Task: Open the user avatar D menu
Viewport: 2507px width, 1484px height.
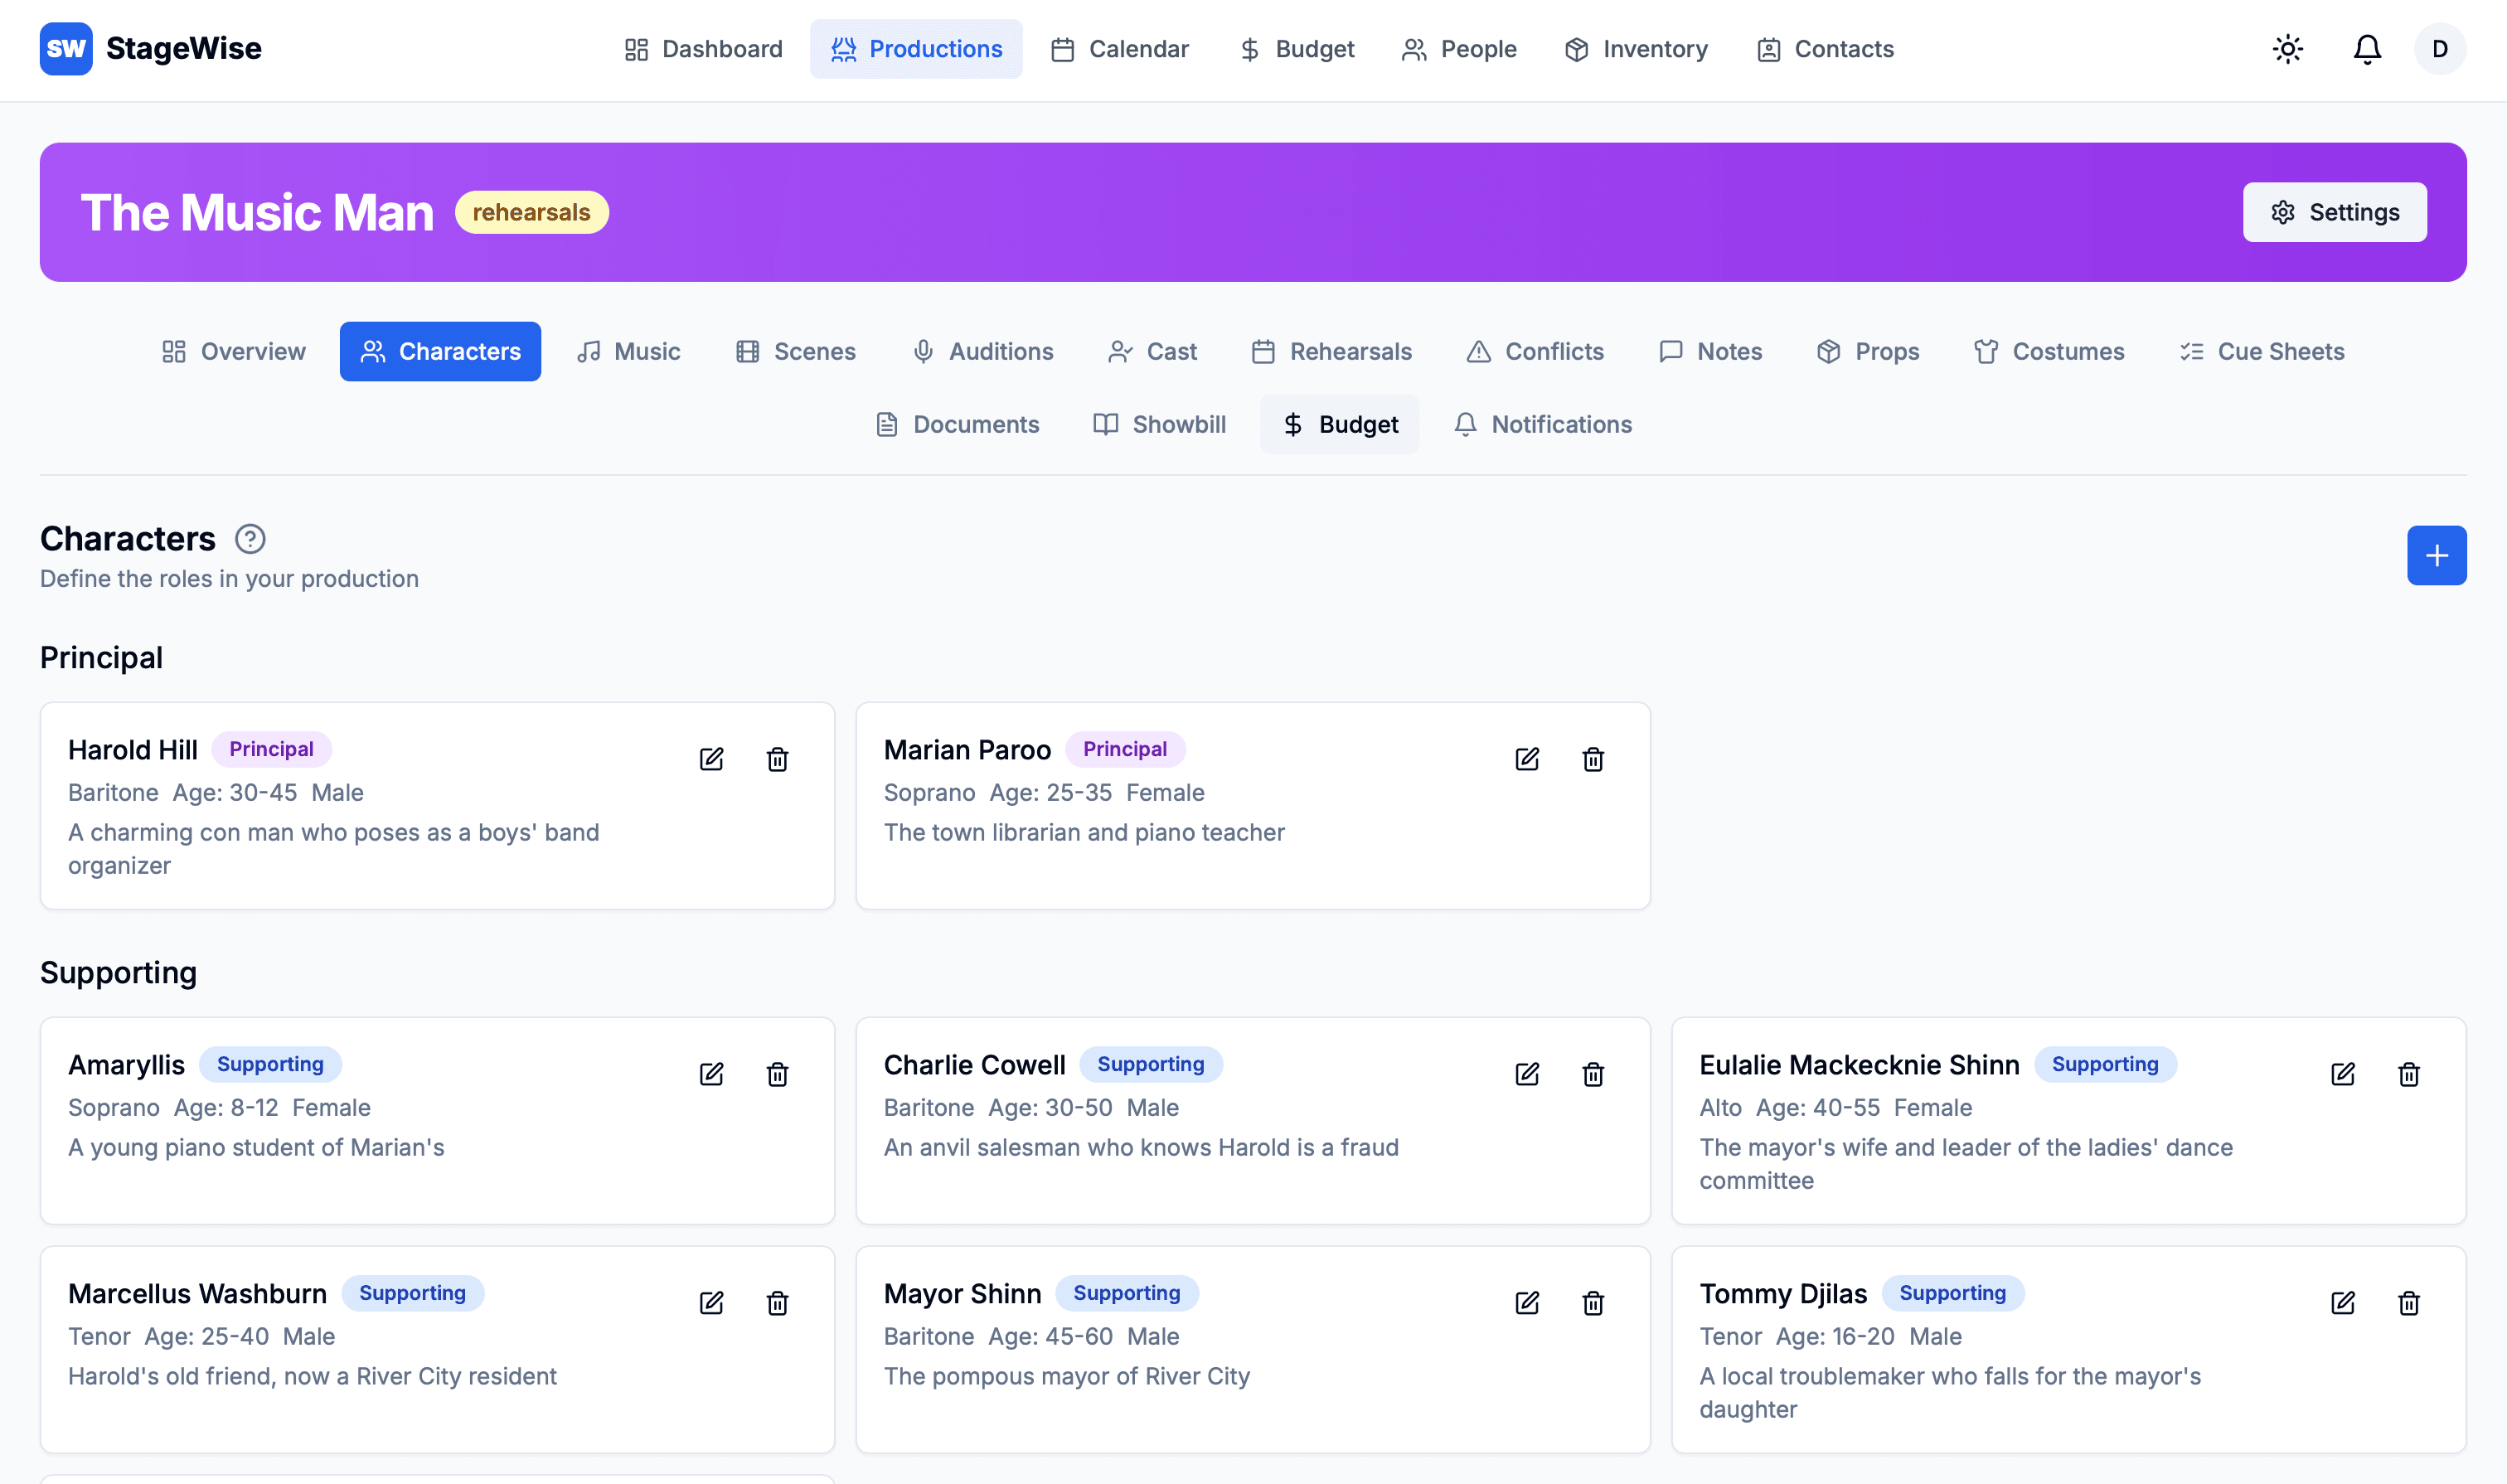Action: tap(2440, 49)
